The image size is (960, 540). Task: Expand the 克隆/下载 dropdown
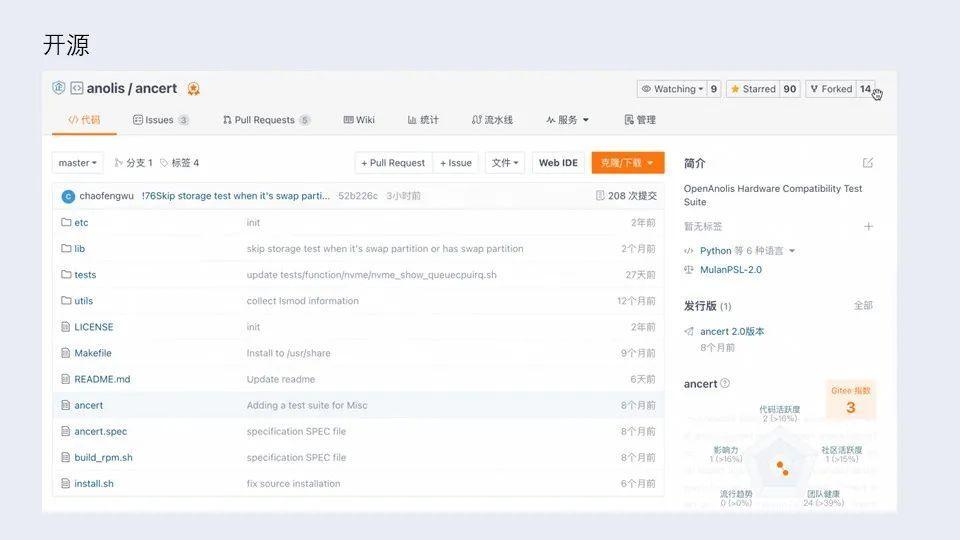[627, 163]
